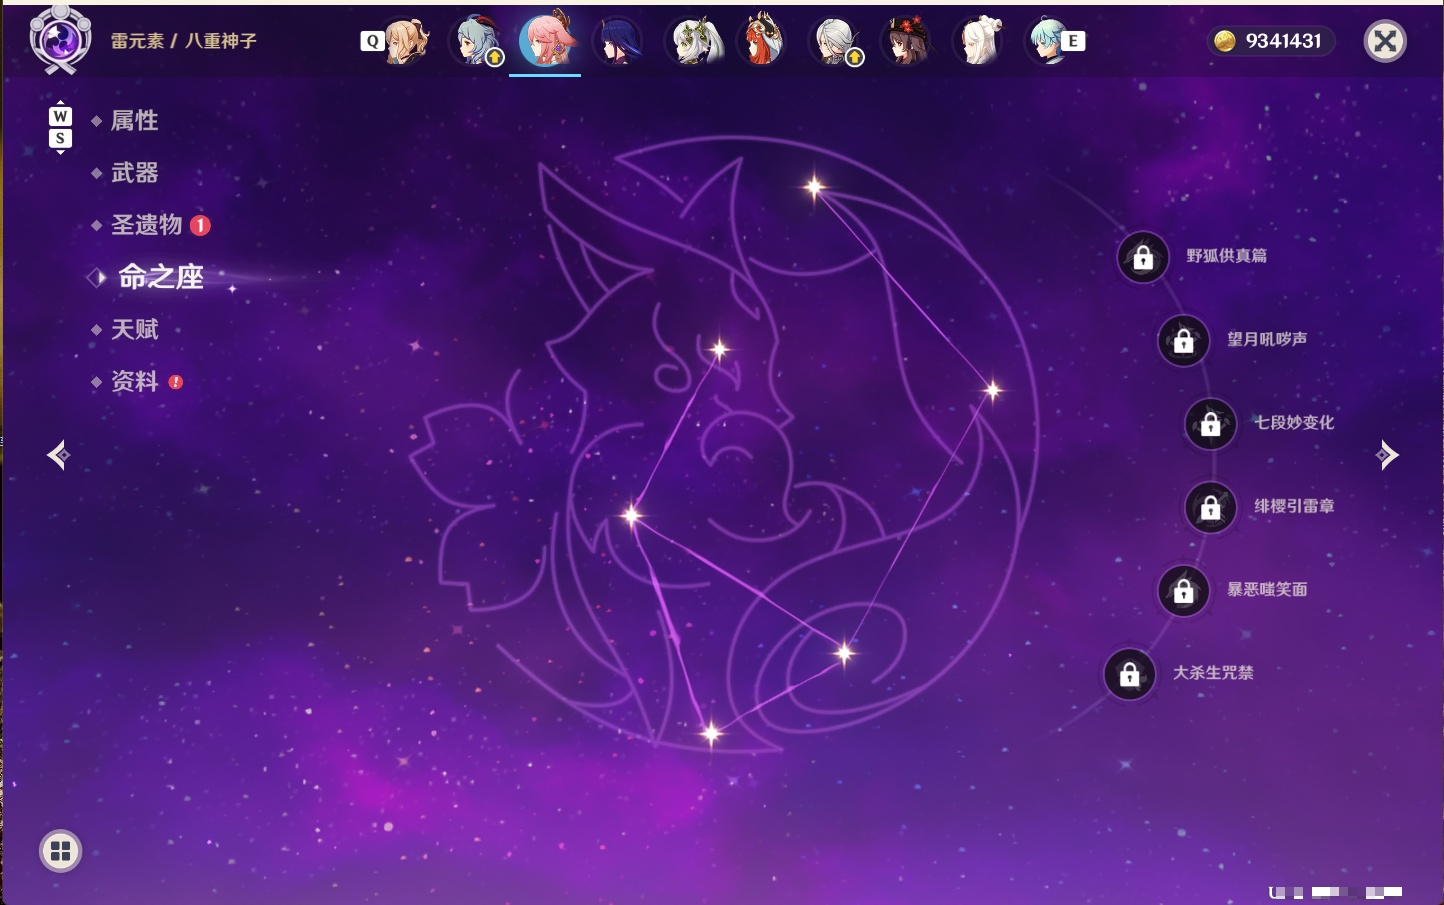The width and height of the screenshot is (1444, 905).
Task: Select the blue-haired horned character portrait
Action: [479, 41]
